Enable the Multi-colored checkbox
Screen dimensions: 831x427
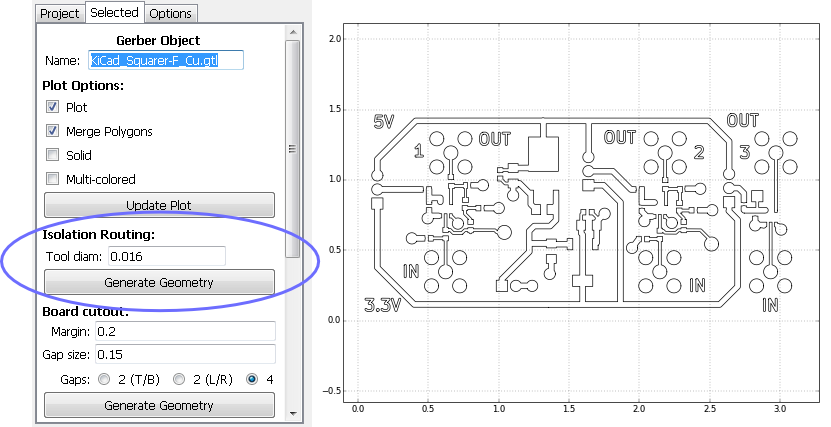(x=53, y=179)
